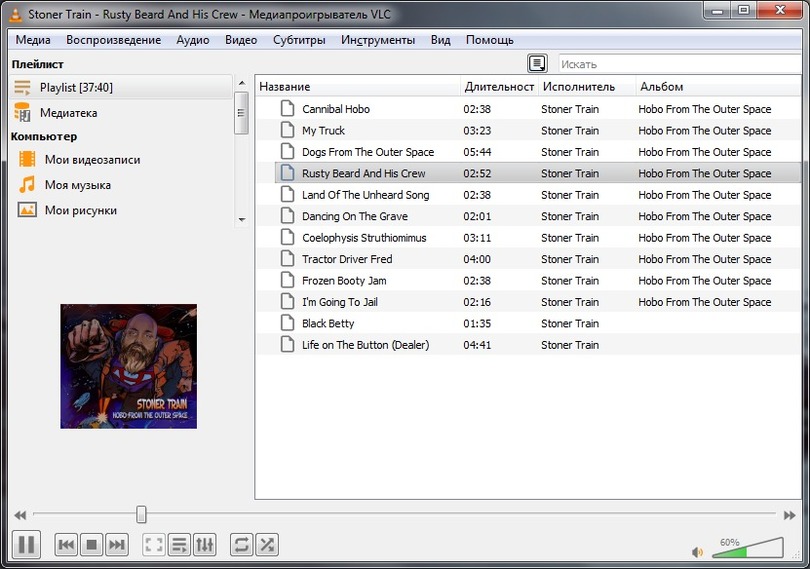Sort by Исполнитель column header
This screenshot has width=810, height=569.
click(587, 86)
